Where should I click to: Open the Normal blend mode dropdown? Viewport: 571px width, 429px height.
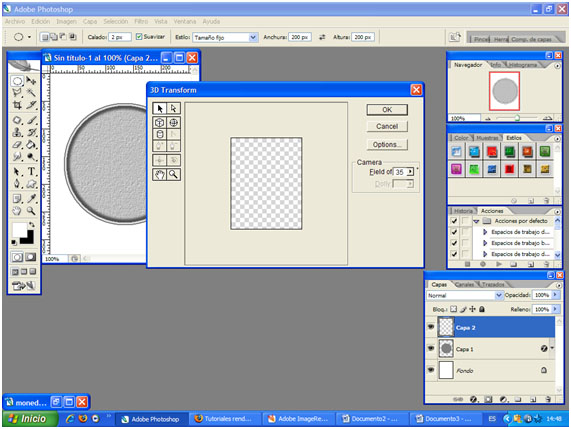point(464,295)
